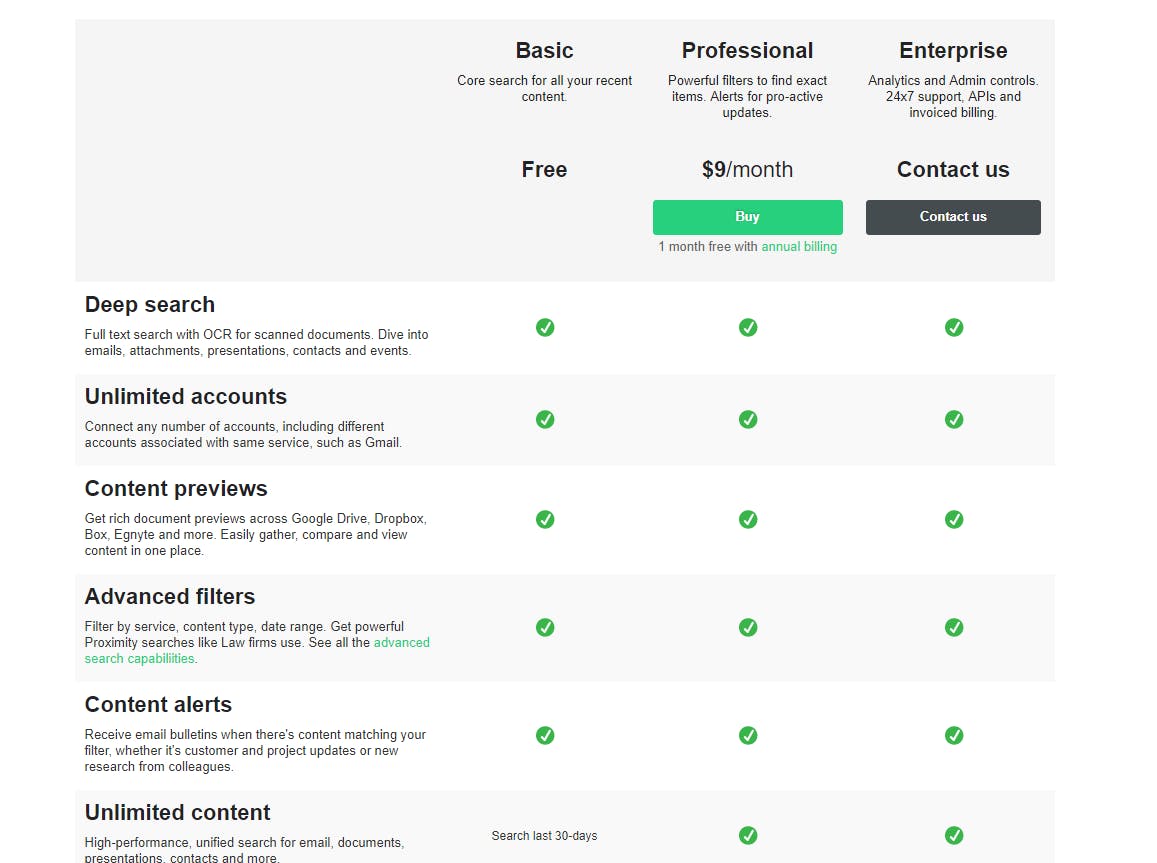
Task: Click Advanced filters checkmark under Enterprise
Action: click(x=954, y=627)
